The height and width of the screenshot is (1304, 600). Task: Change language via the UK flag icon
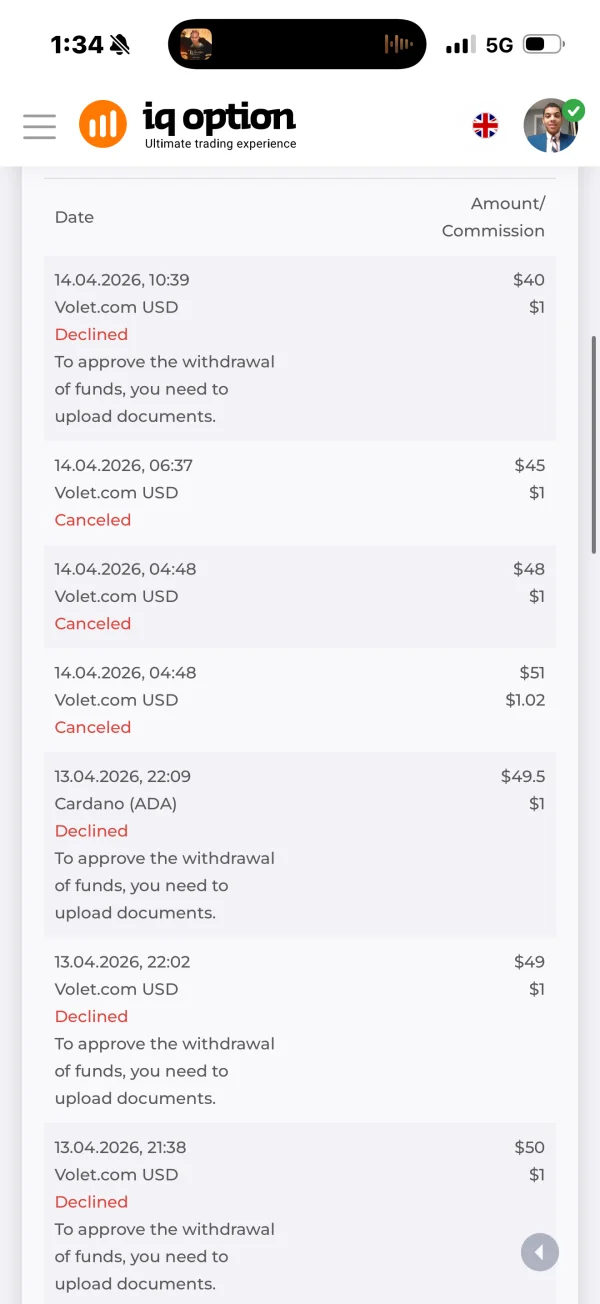(x=485, y=125)
